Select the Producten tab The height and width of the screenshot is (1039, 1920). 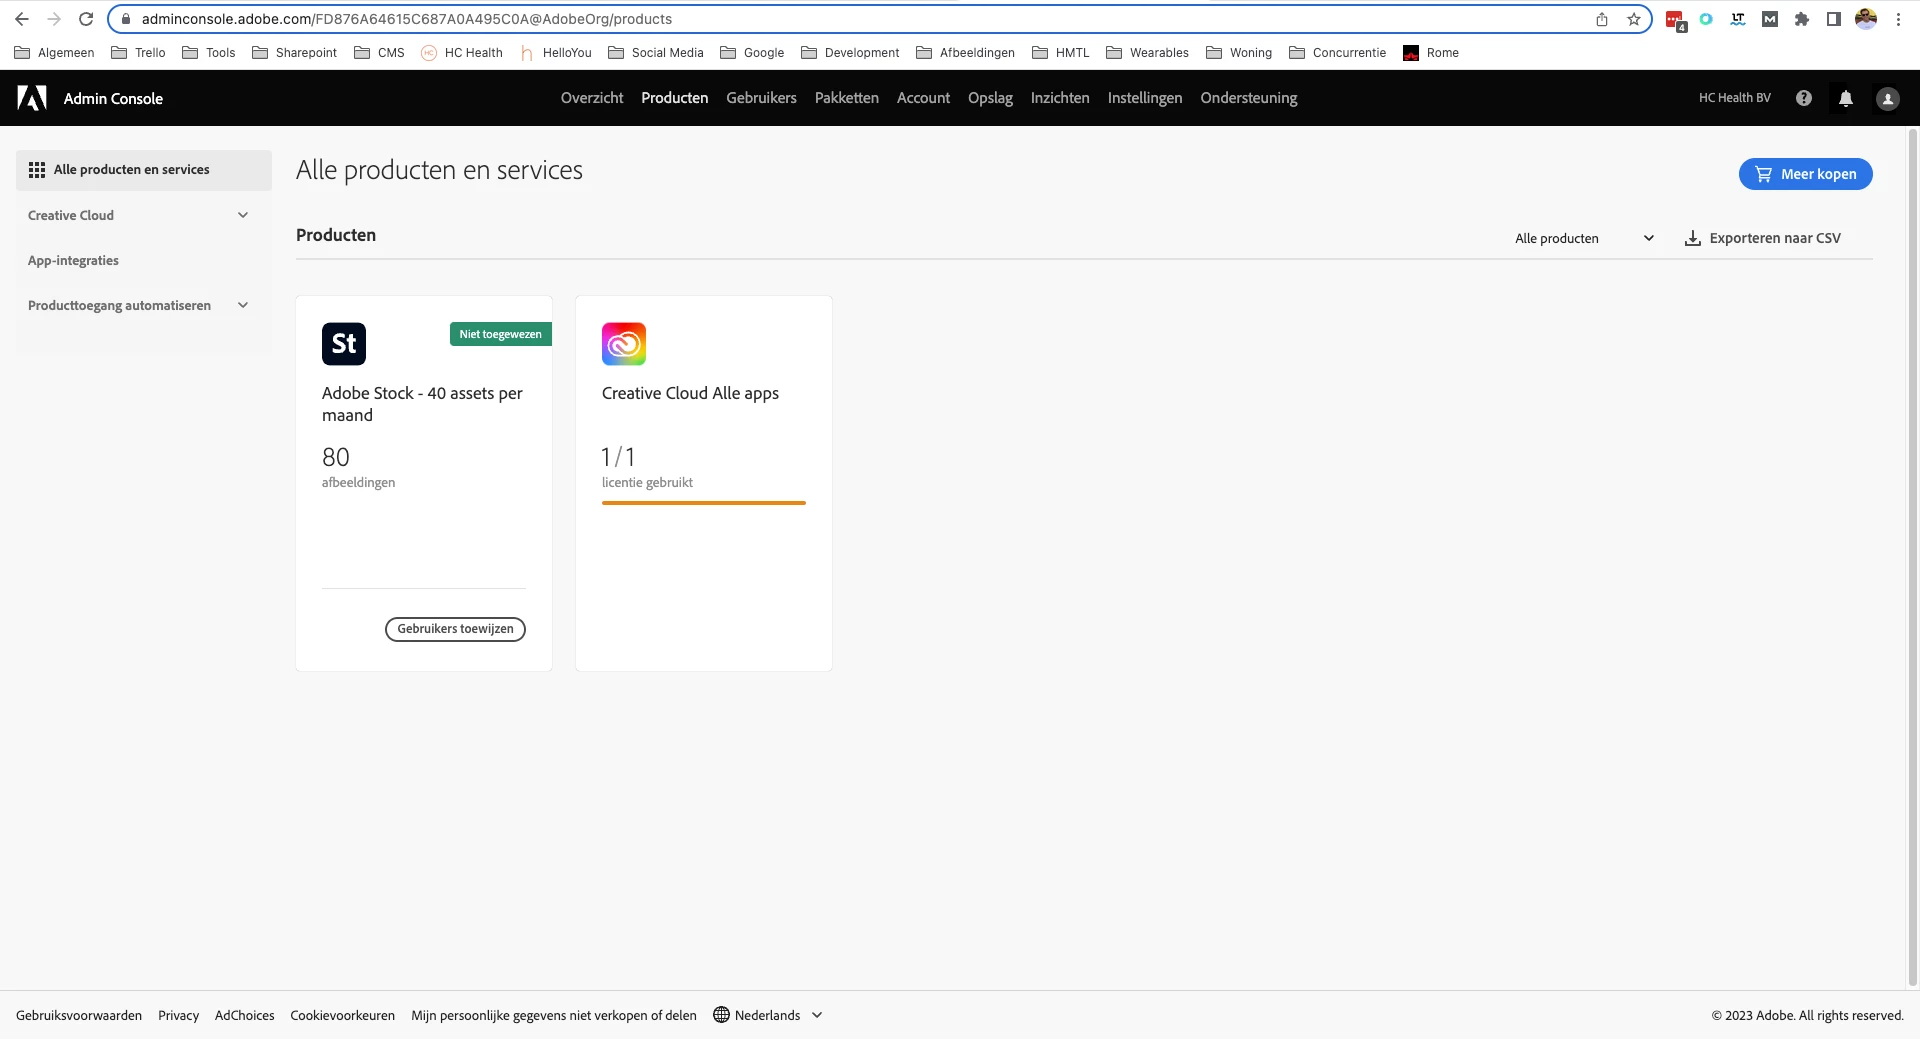tap(675, 98)
